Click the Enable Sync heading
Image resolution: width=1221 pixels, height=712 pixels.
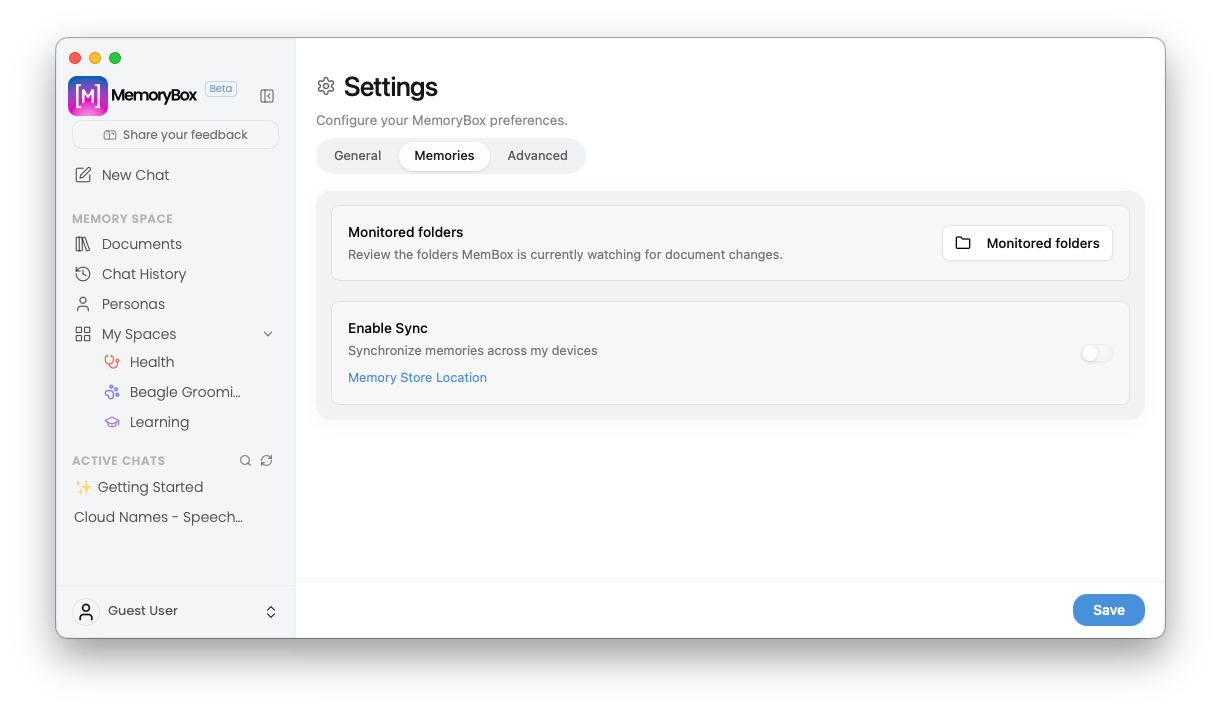point(388,328)
